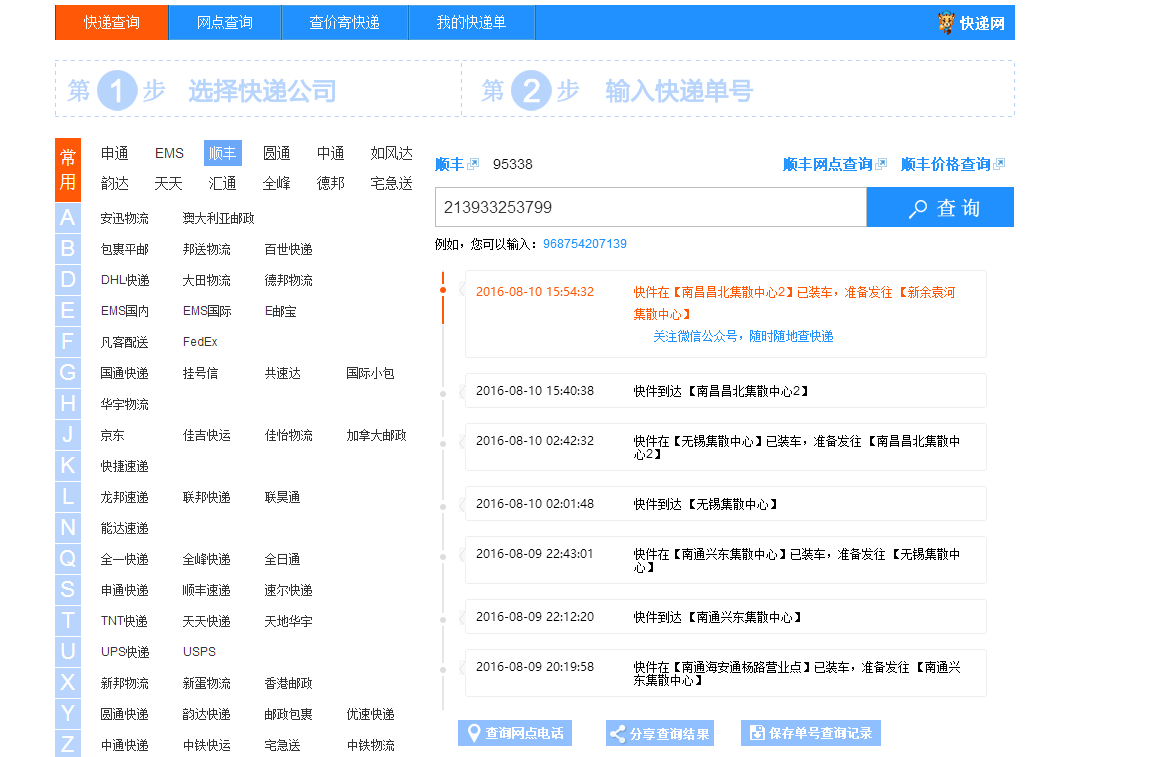Open the 查价寄快递 tab

pos(345,22)
